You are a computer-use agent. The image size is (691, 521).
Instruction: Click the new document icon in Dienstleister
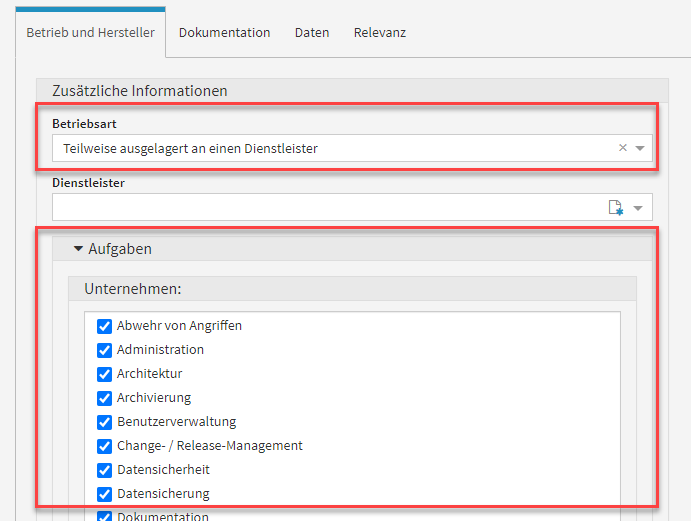(x=616, y=207)
